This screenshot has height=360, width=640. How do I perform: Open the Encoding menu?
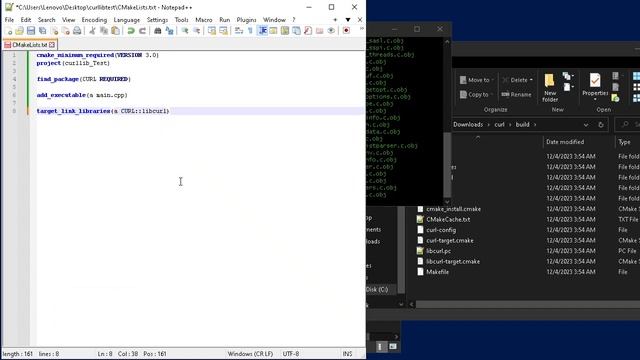(x=94, y=20)
